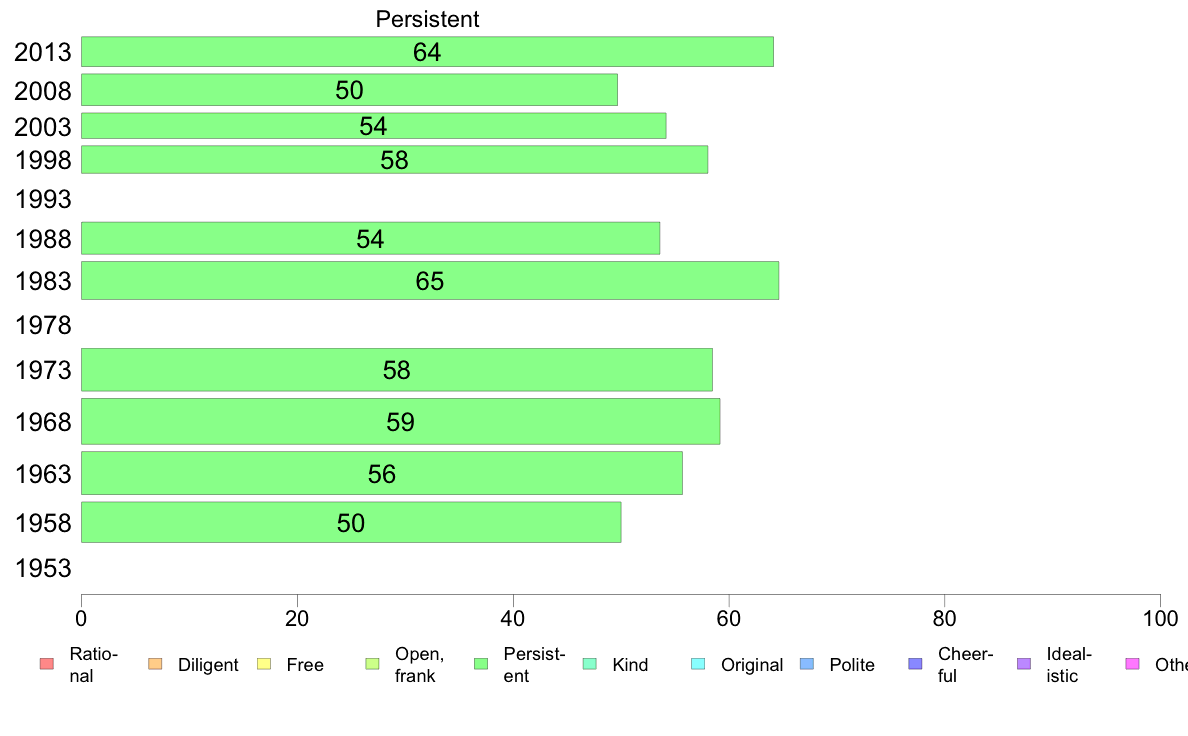Select the 1983 bar showing 65
Image resolution: width=1188 pixels, height=736 pixels.
tap(430, 280)
